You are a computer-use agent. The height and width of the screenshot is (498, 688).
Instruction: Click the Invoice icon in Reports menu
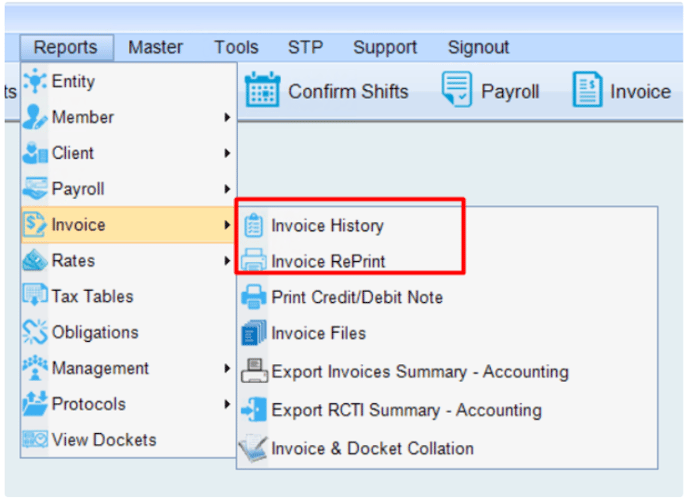tap(35, 224)
